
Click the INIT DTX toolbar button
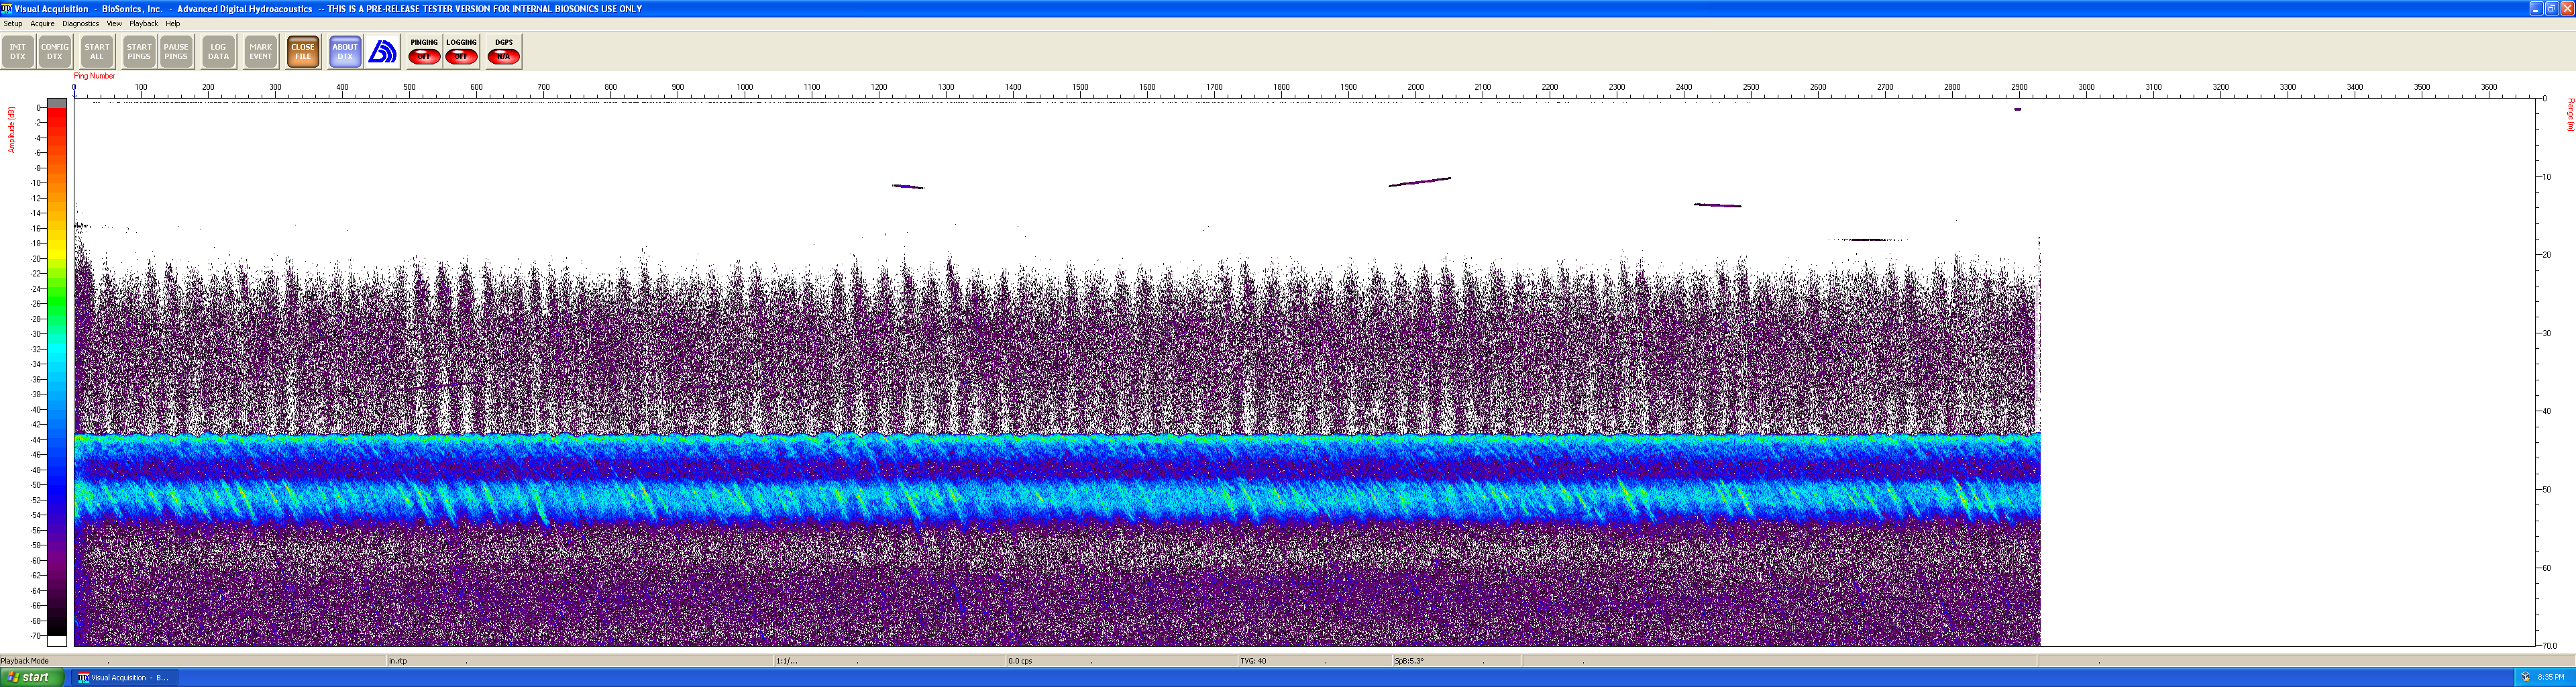click(18, 52)
